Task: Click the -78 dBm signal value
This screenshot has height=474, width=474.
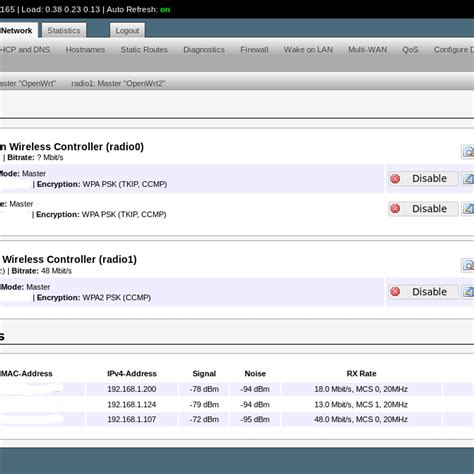Action: (x=204, y=389)
